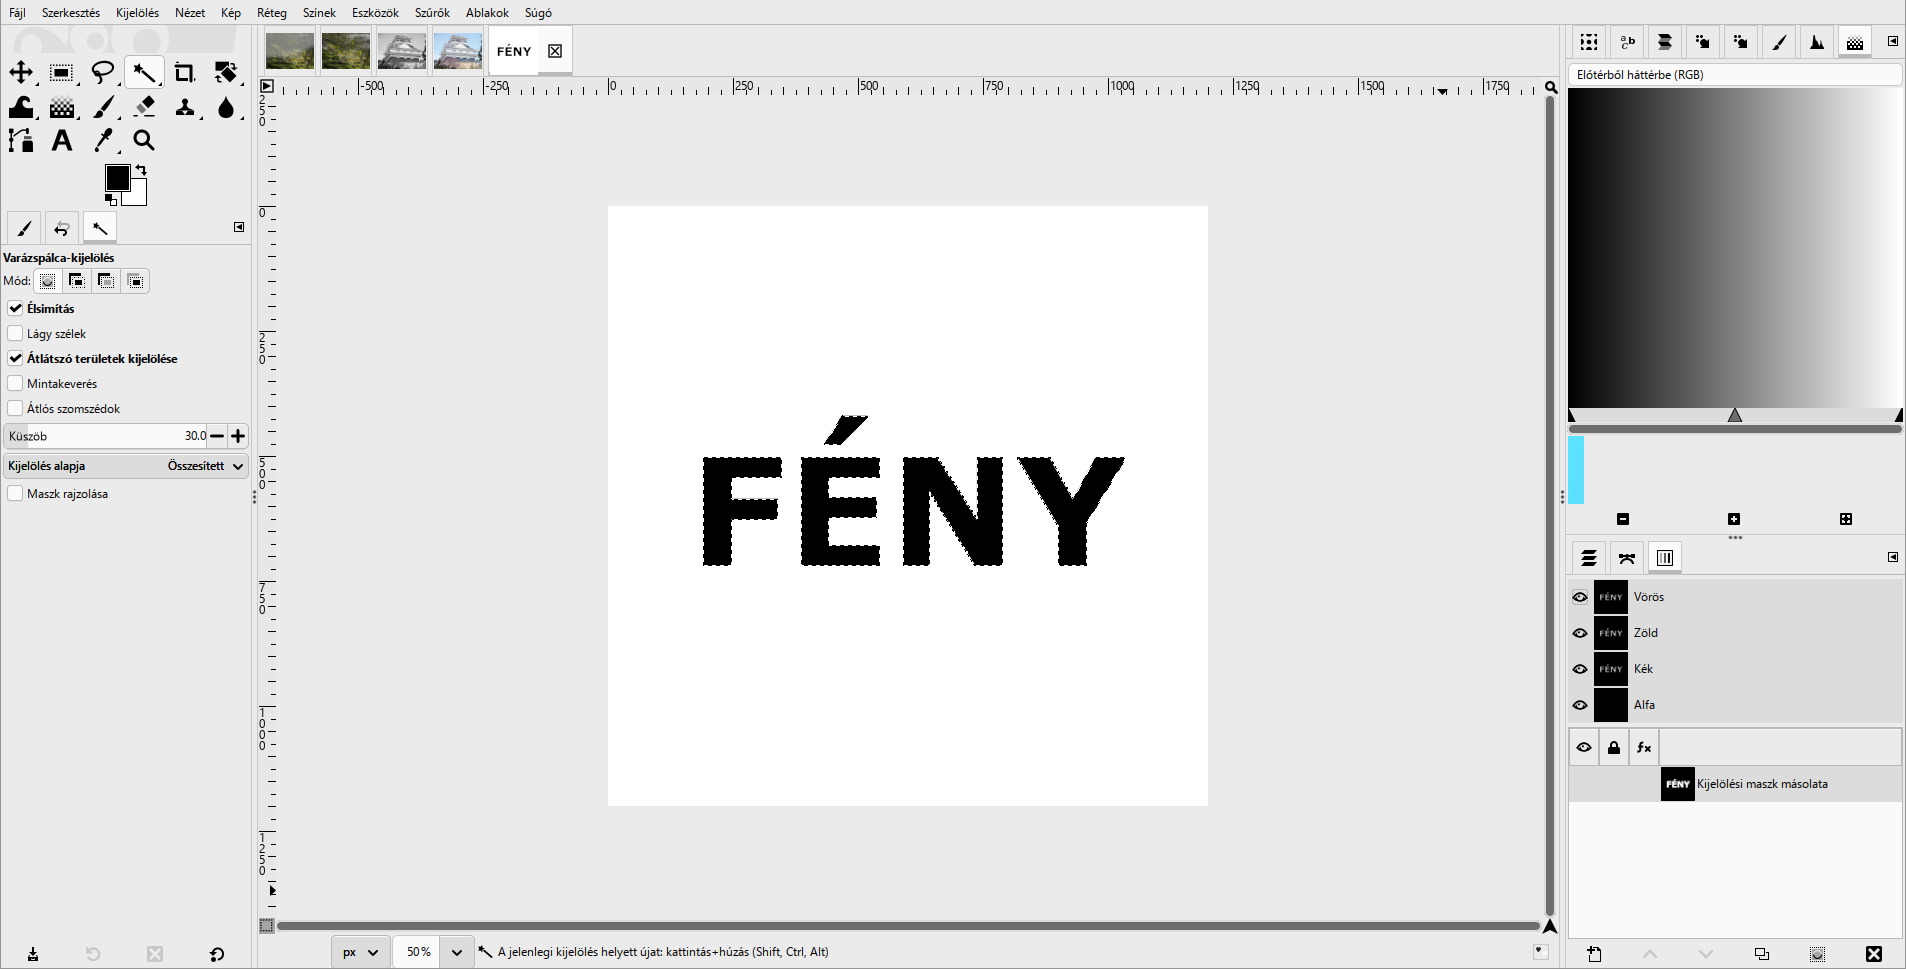
Task: Enable the Lágy szélek checkbox
Action: [15, 333]
